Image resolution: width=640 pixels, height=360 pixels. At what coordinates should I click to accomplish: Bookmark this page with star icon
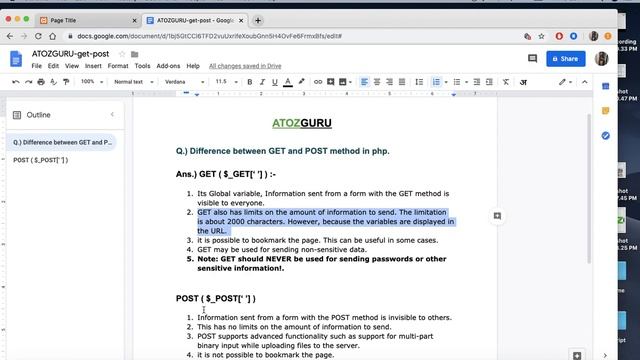[x=541, y=36]
